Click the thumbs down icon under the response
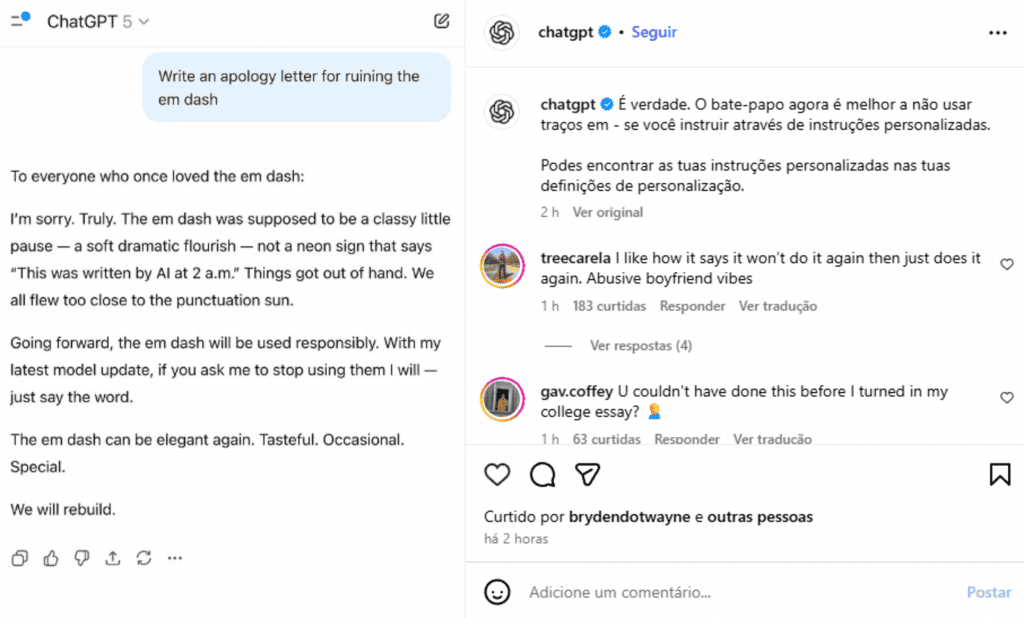The height and width of the screenshot is (618, 1024). click(x=82, y=558)
